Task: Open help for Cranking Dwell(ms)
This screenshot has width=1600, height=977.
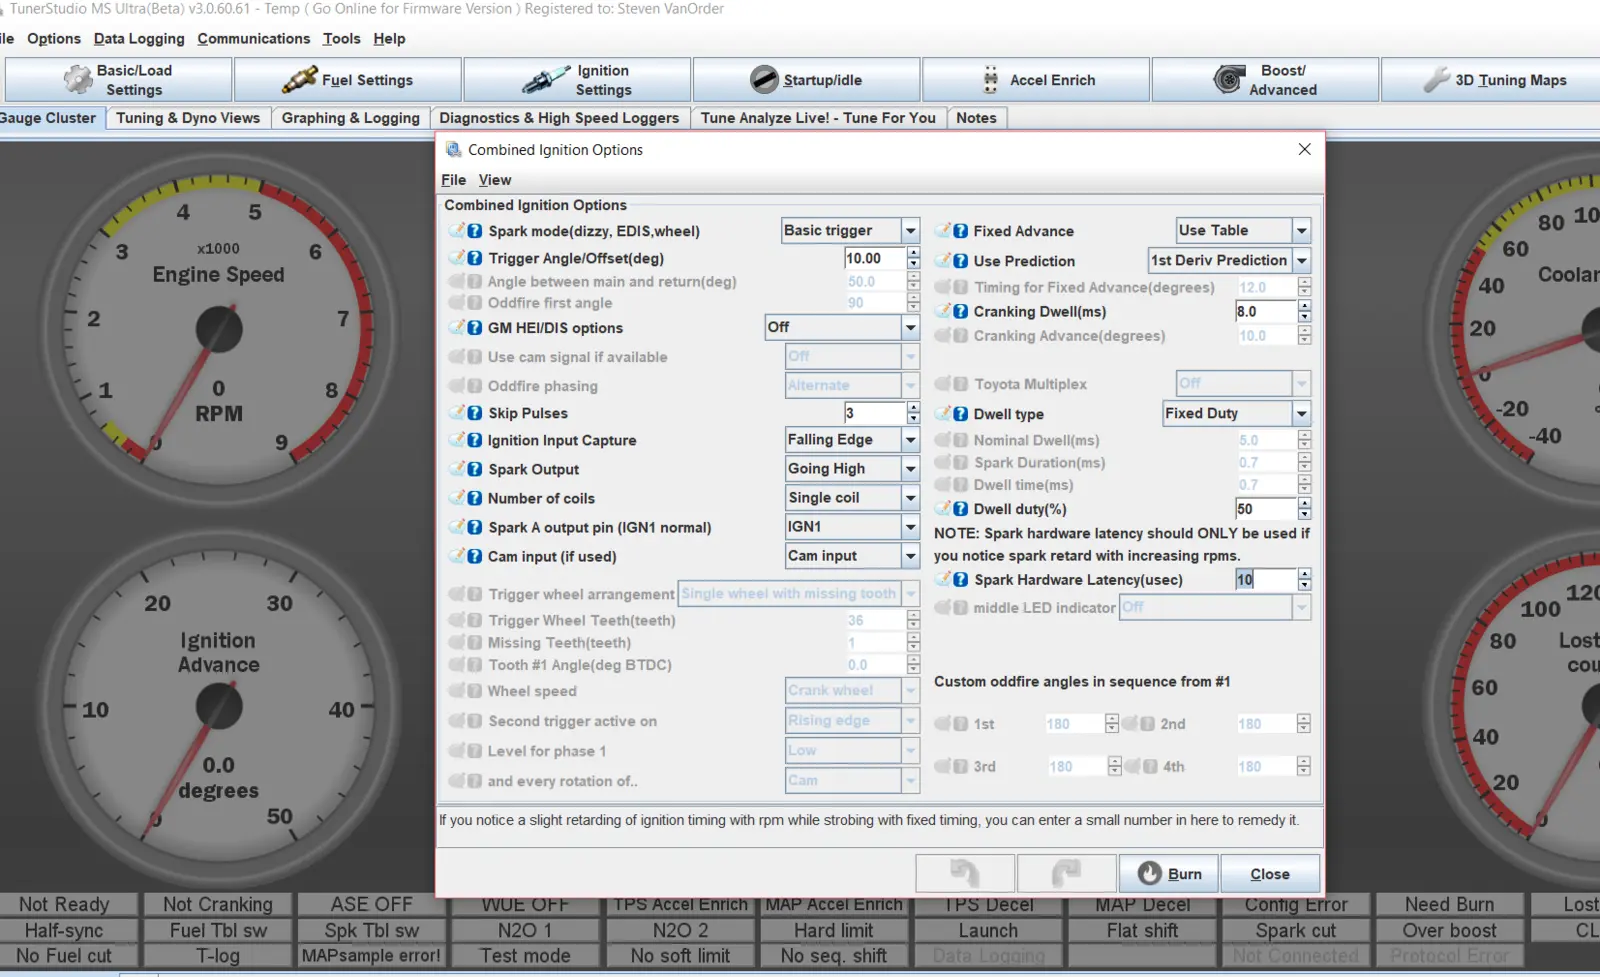Action: click(961, 312)
